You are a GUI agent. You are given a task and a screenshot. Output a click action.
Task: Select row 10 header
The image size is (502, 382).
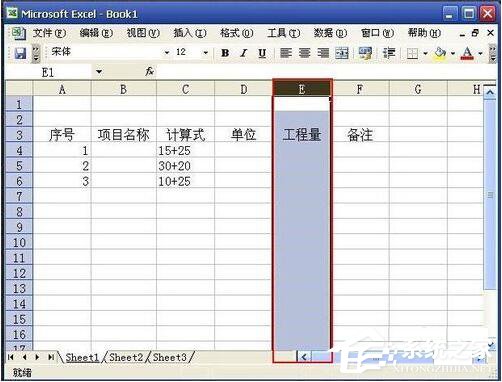click(19, 242)
